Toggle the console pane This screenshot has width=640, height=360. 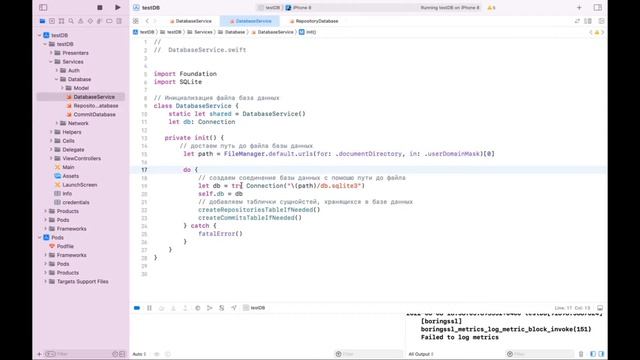[601, 354]
